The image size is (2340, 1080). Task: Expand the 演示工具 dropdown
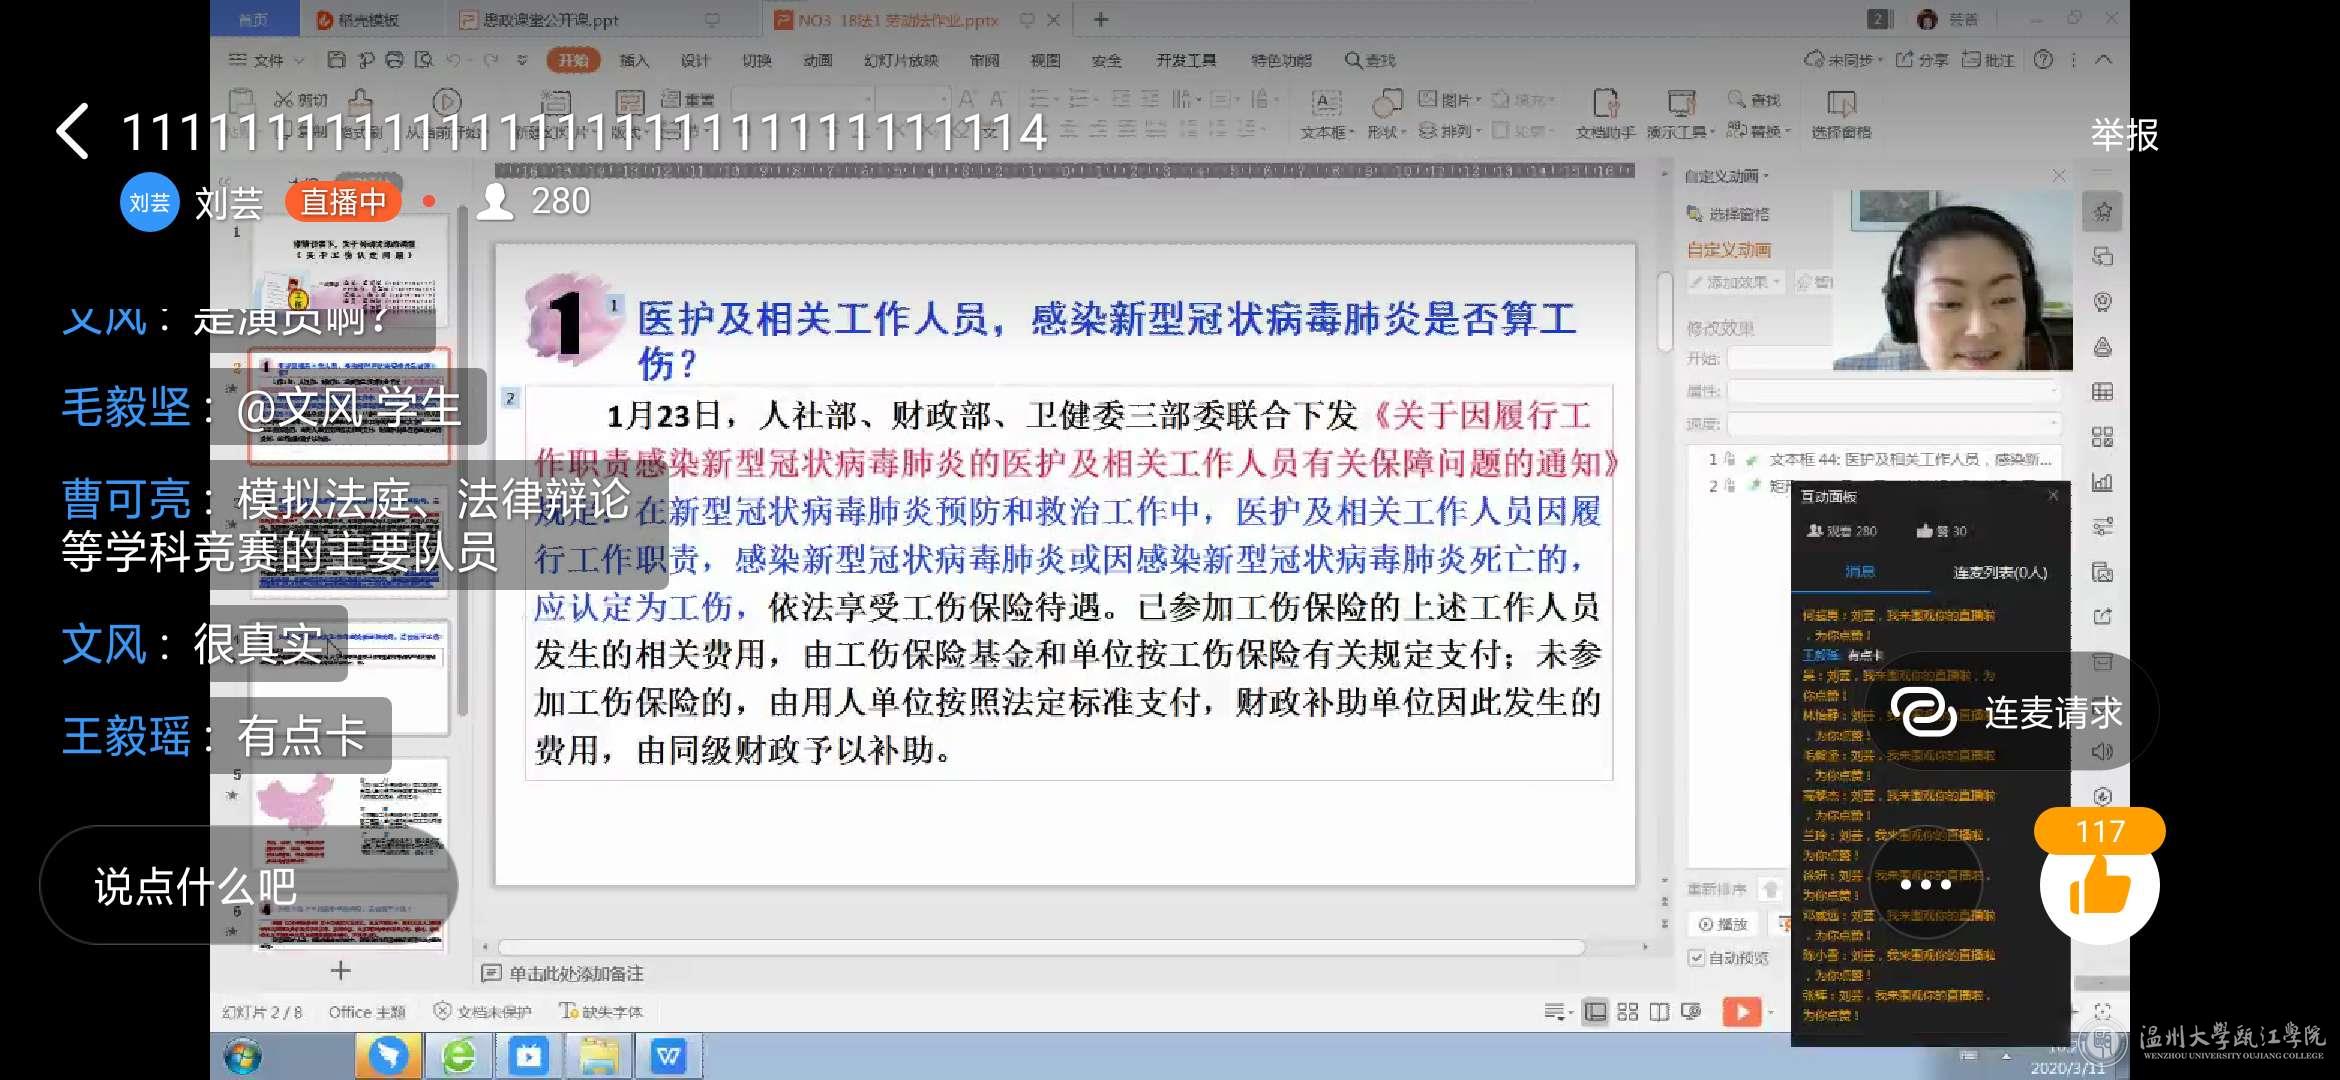pyautogui.click(x=1680, y=132)
